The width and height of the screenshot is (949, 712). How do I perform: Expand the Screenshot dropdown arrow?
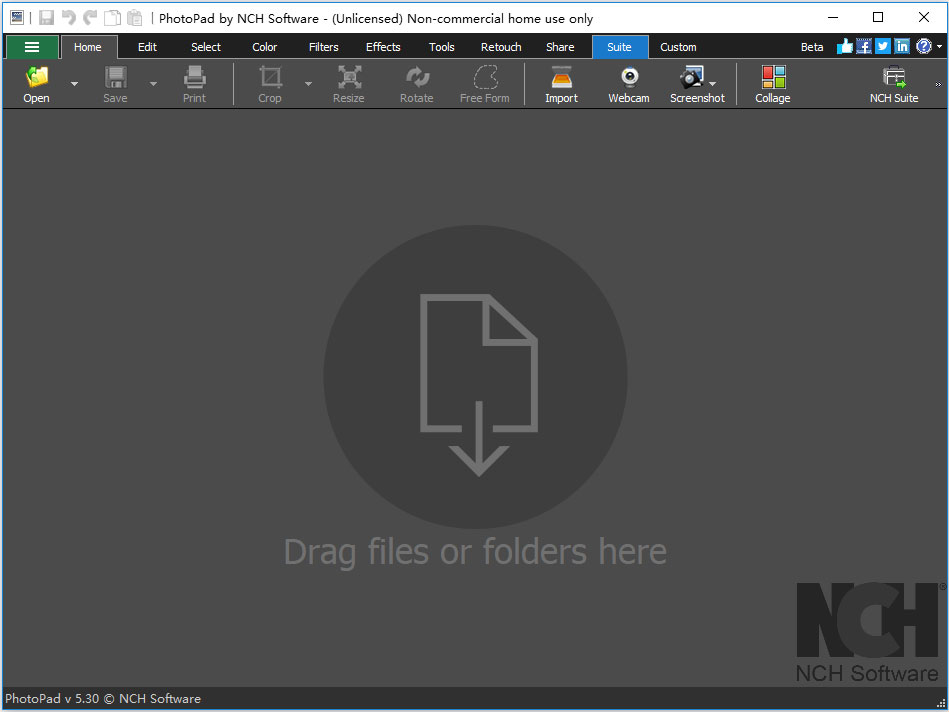pos(712,84)
